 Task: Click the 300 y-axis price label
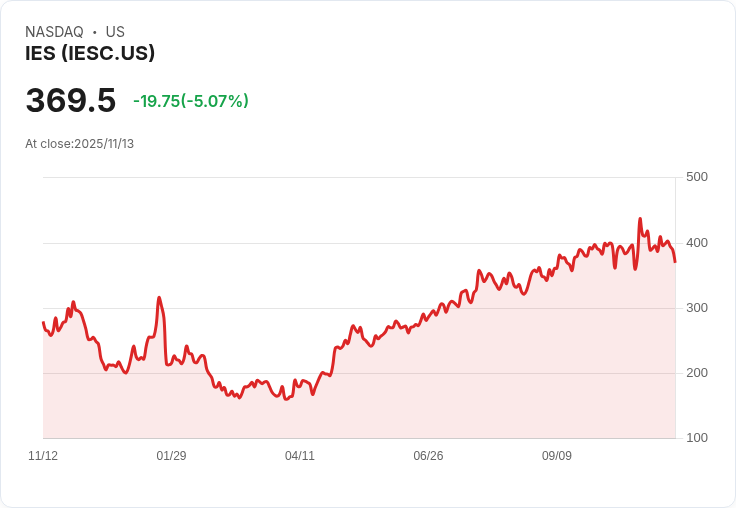pos(696,308)
